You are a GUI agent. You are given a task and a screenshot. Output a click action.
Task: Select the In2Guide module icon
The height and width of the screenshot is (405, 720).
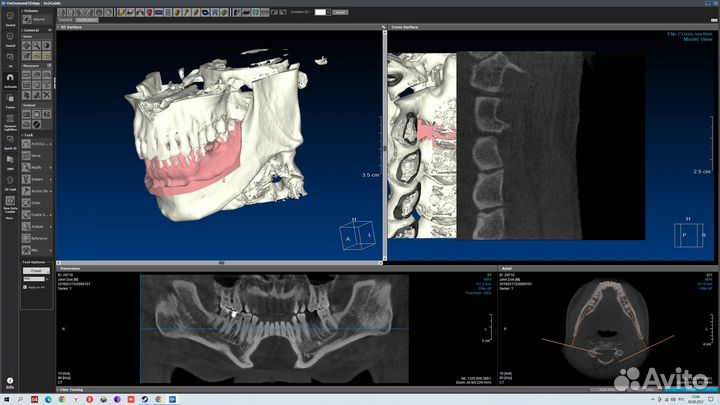pos(10,79)
